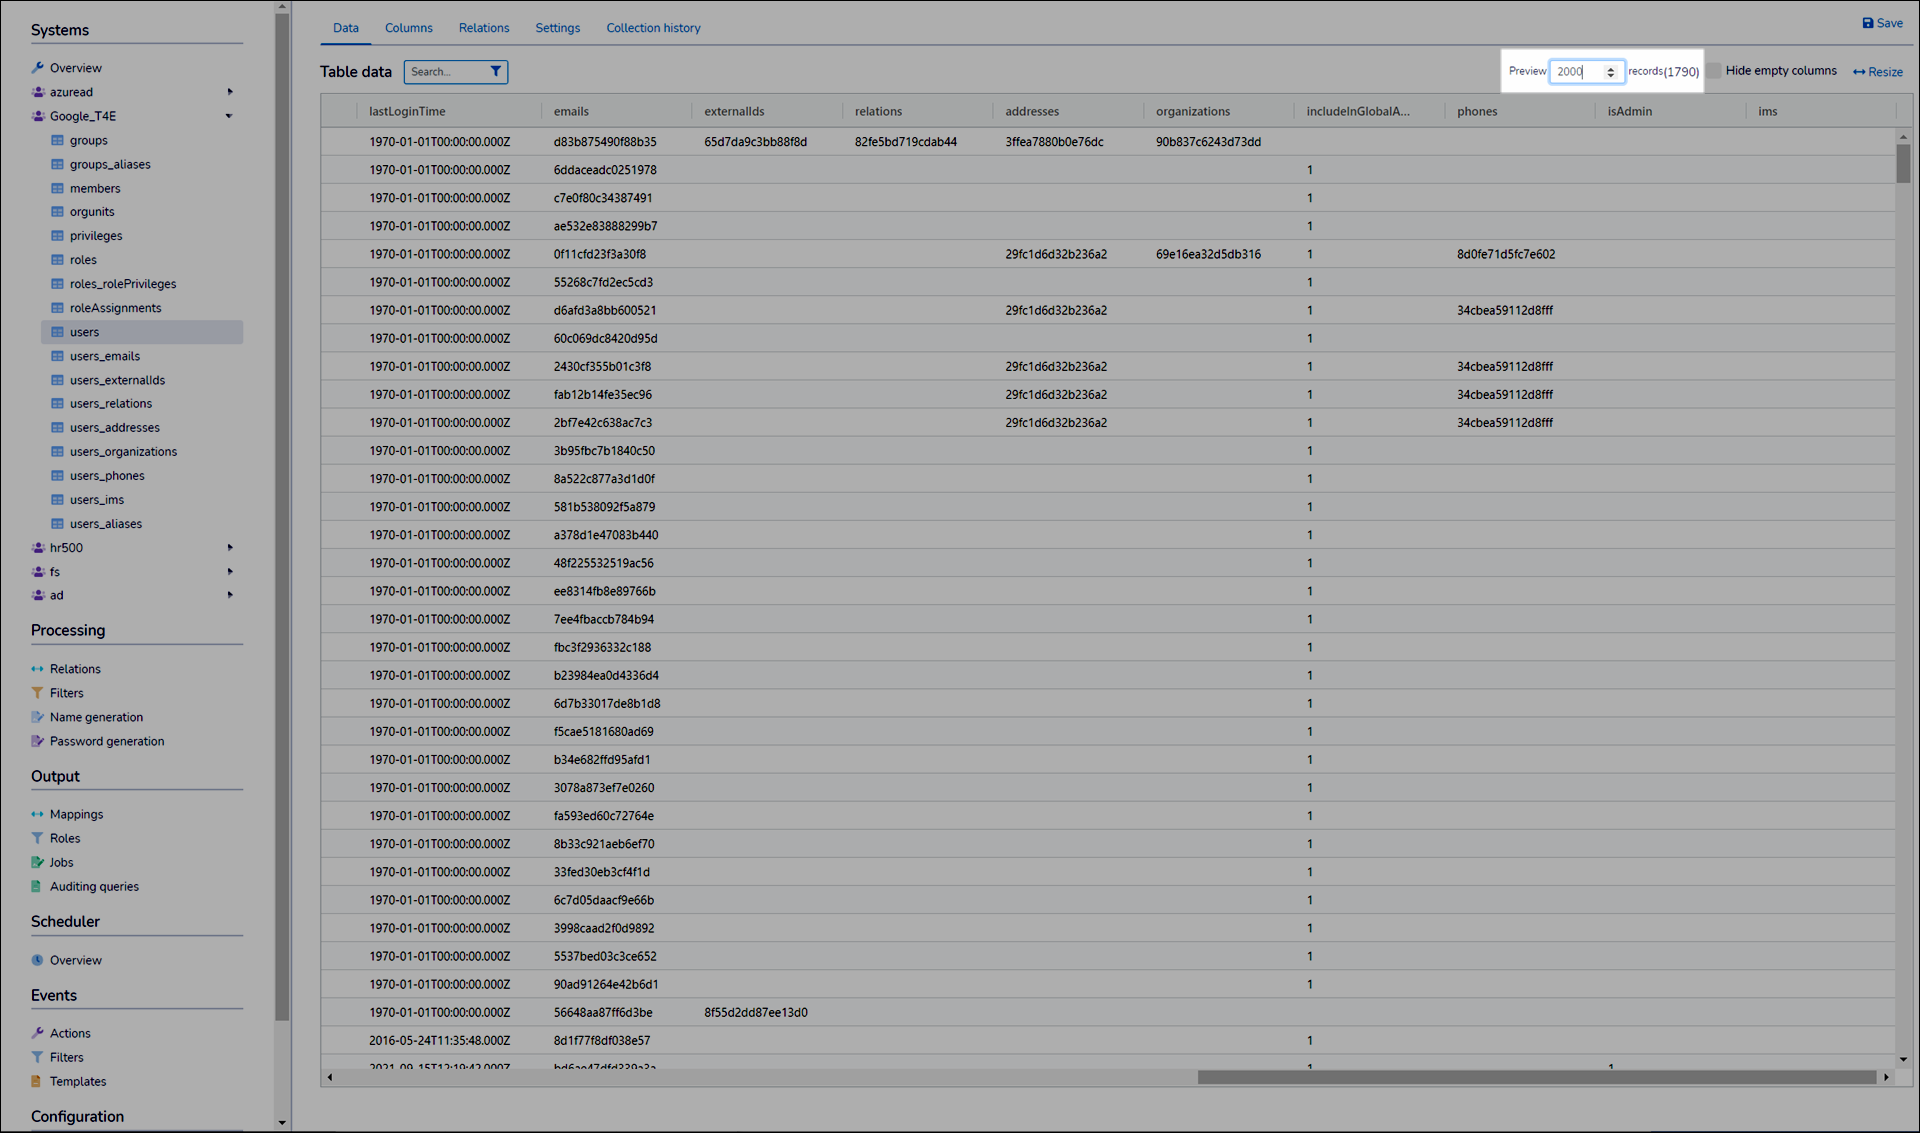The width and height of the screenshot is (1920, 1133).
Task: Click the Resize arrows icon
Action: [1858, 72]
